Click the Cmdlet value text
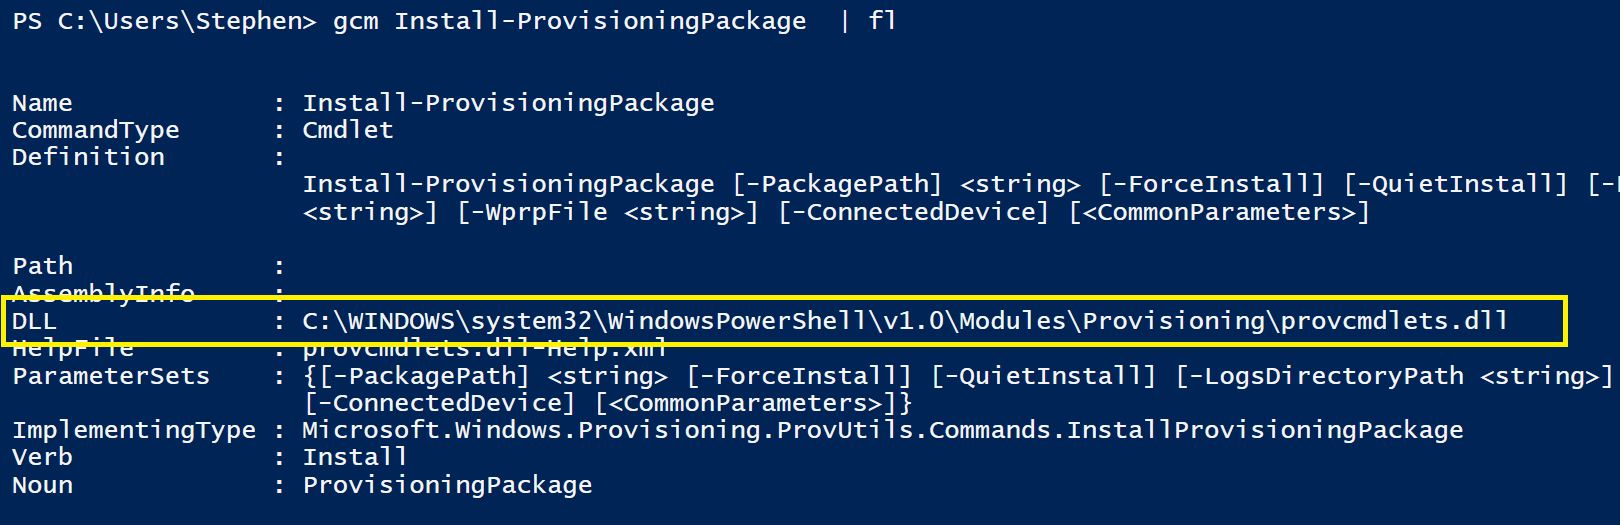The image size is (1620, 525). pos(348,130)
